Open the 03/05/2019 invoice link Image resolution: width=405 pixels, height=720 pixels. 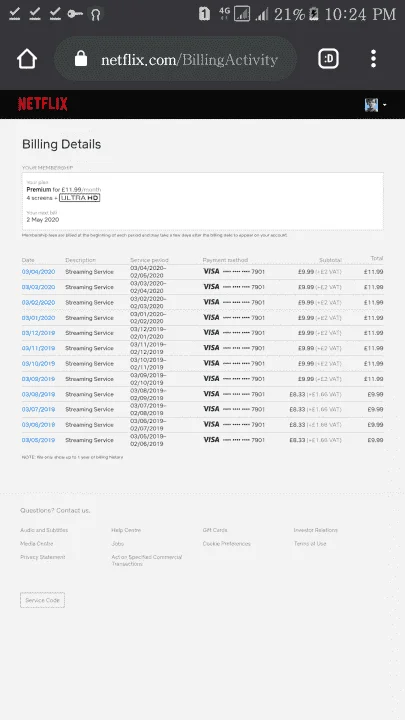click(38, 440)
